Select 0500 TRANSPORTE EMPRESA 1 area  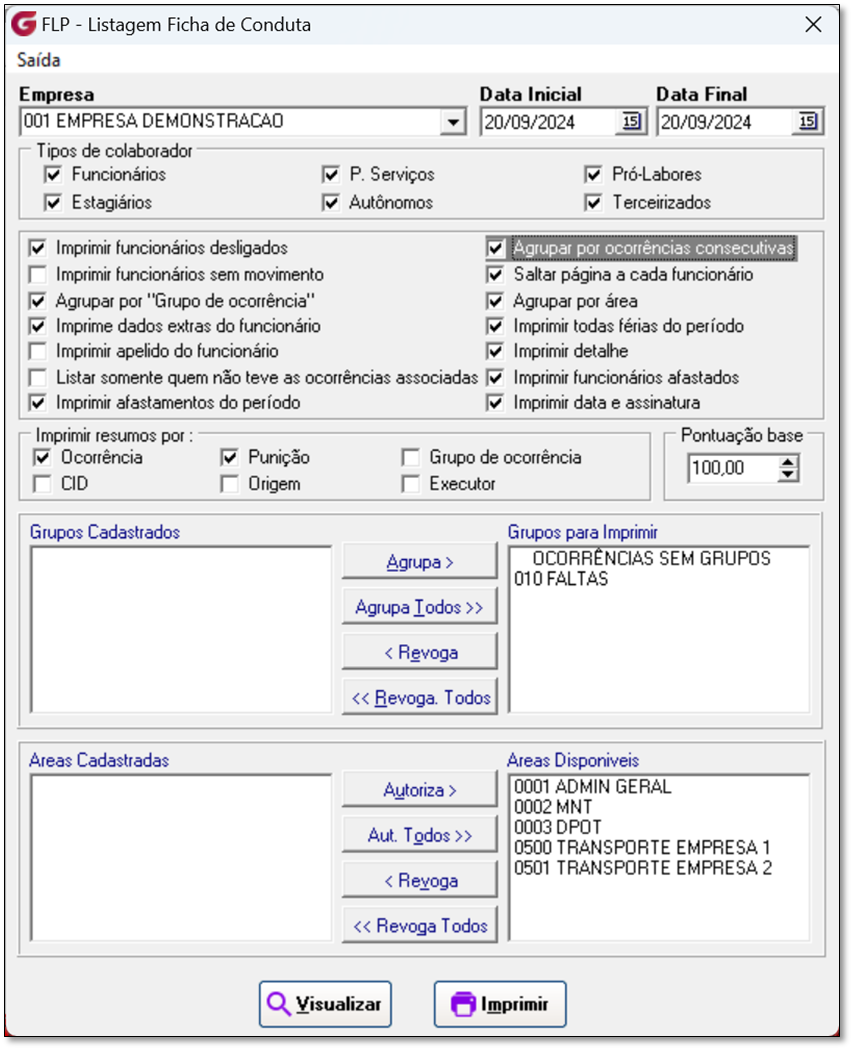[x=642, y=848]
